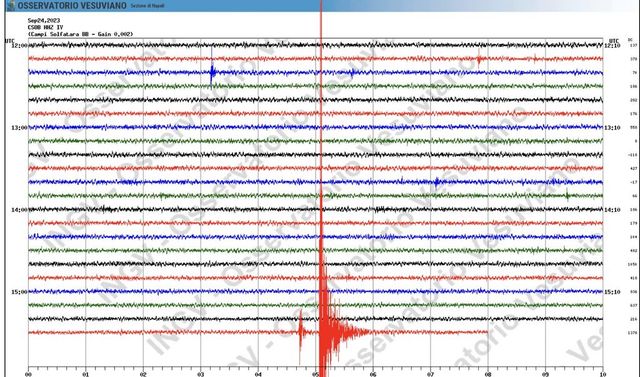Click the left '13:00' time label
640x377 pixels.
point(19,128)
